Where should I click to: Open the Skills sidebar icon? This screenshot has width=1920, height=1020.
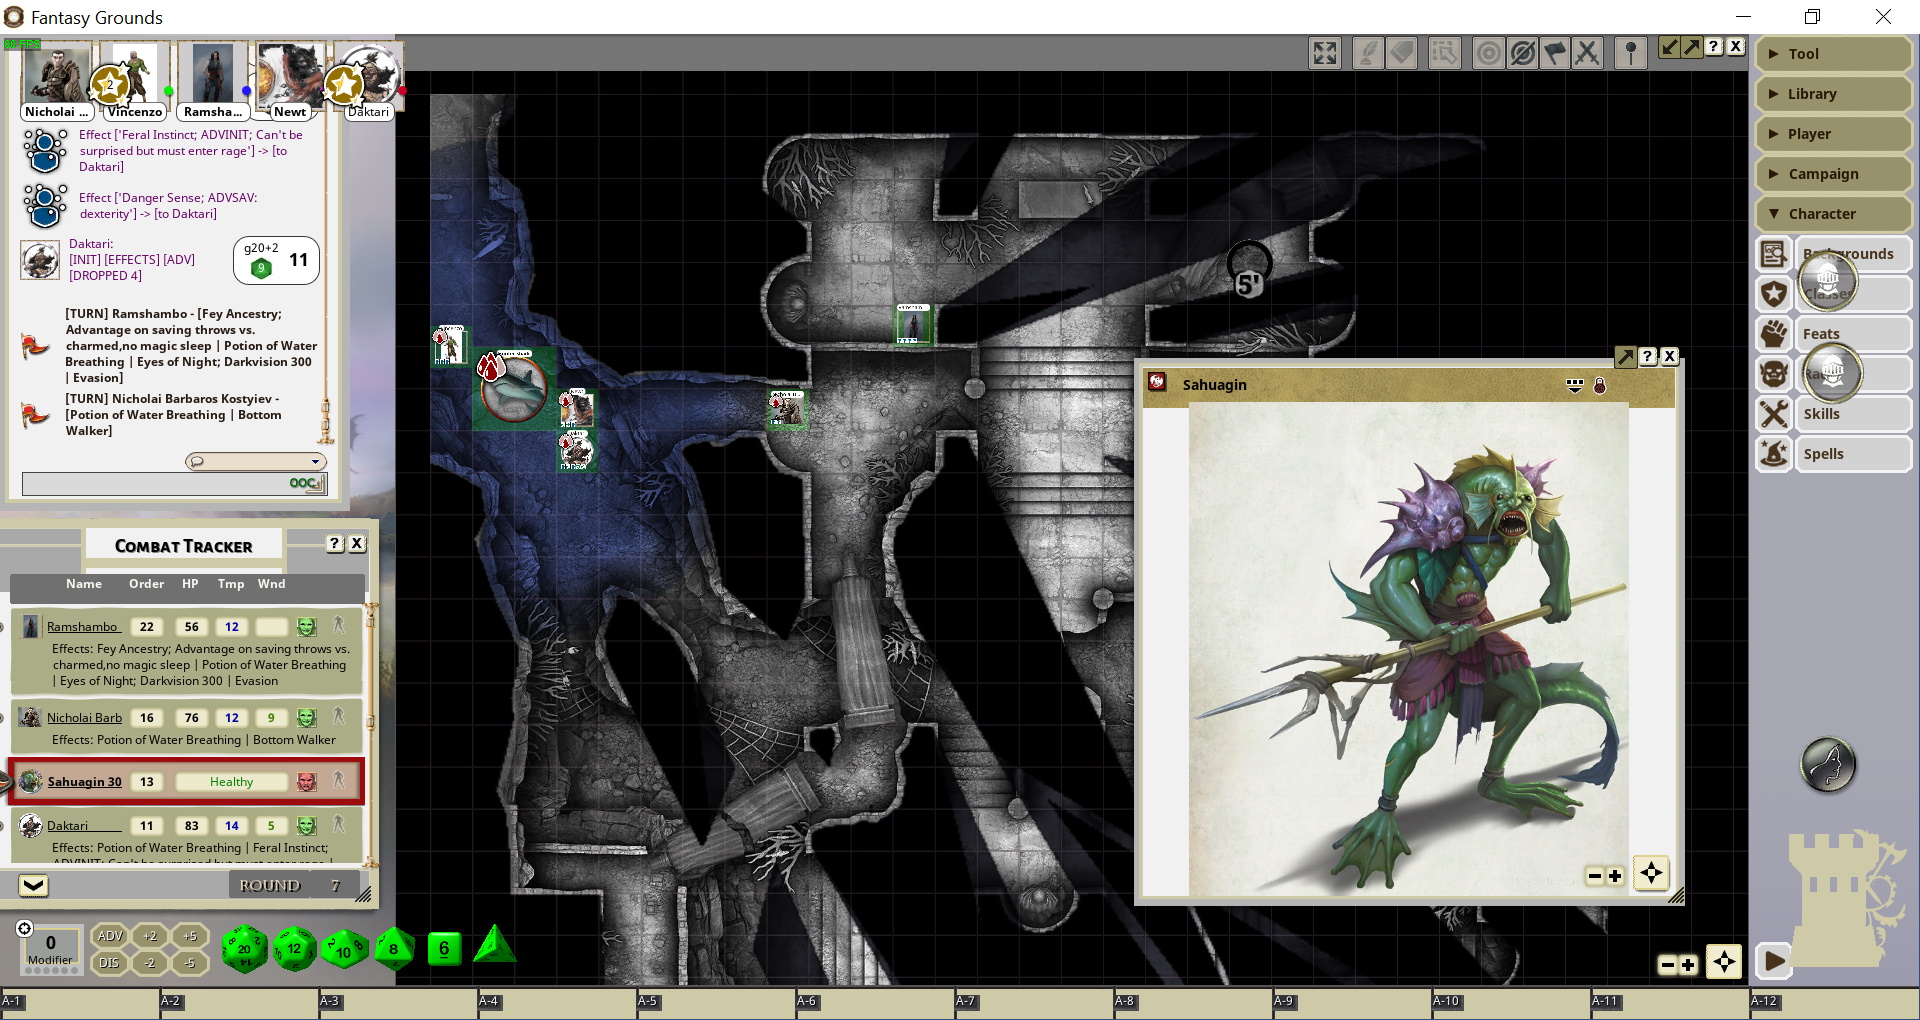[1774, 414]
